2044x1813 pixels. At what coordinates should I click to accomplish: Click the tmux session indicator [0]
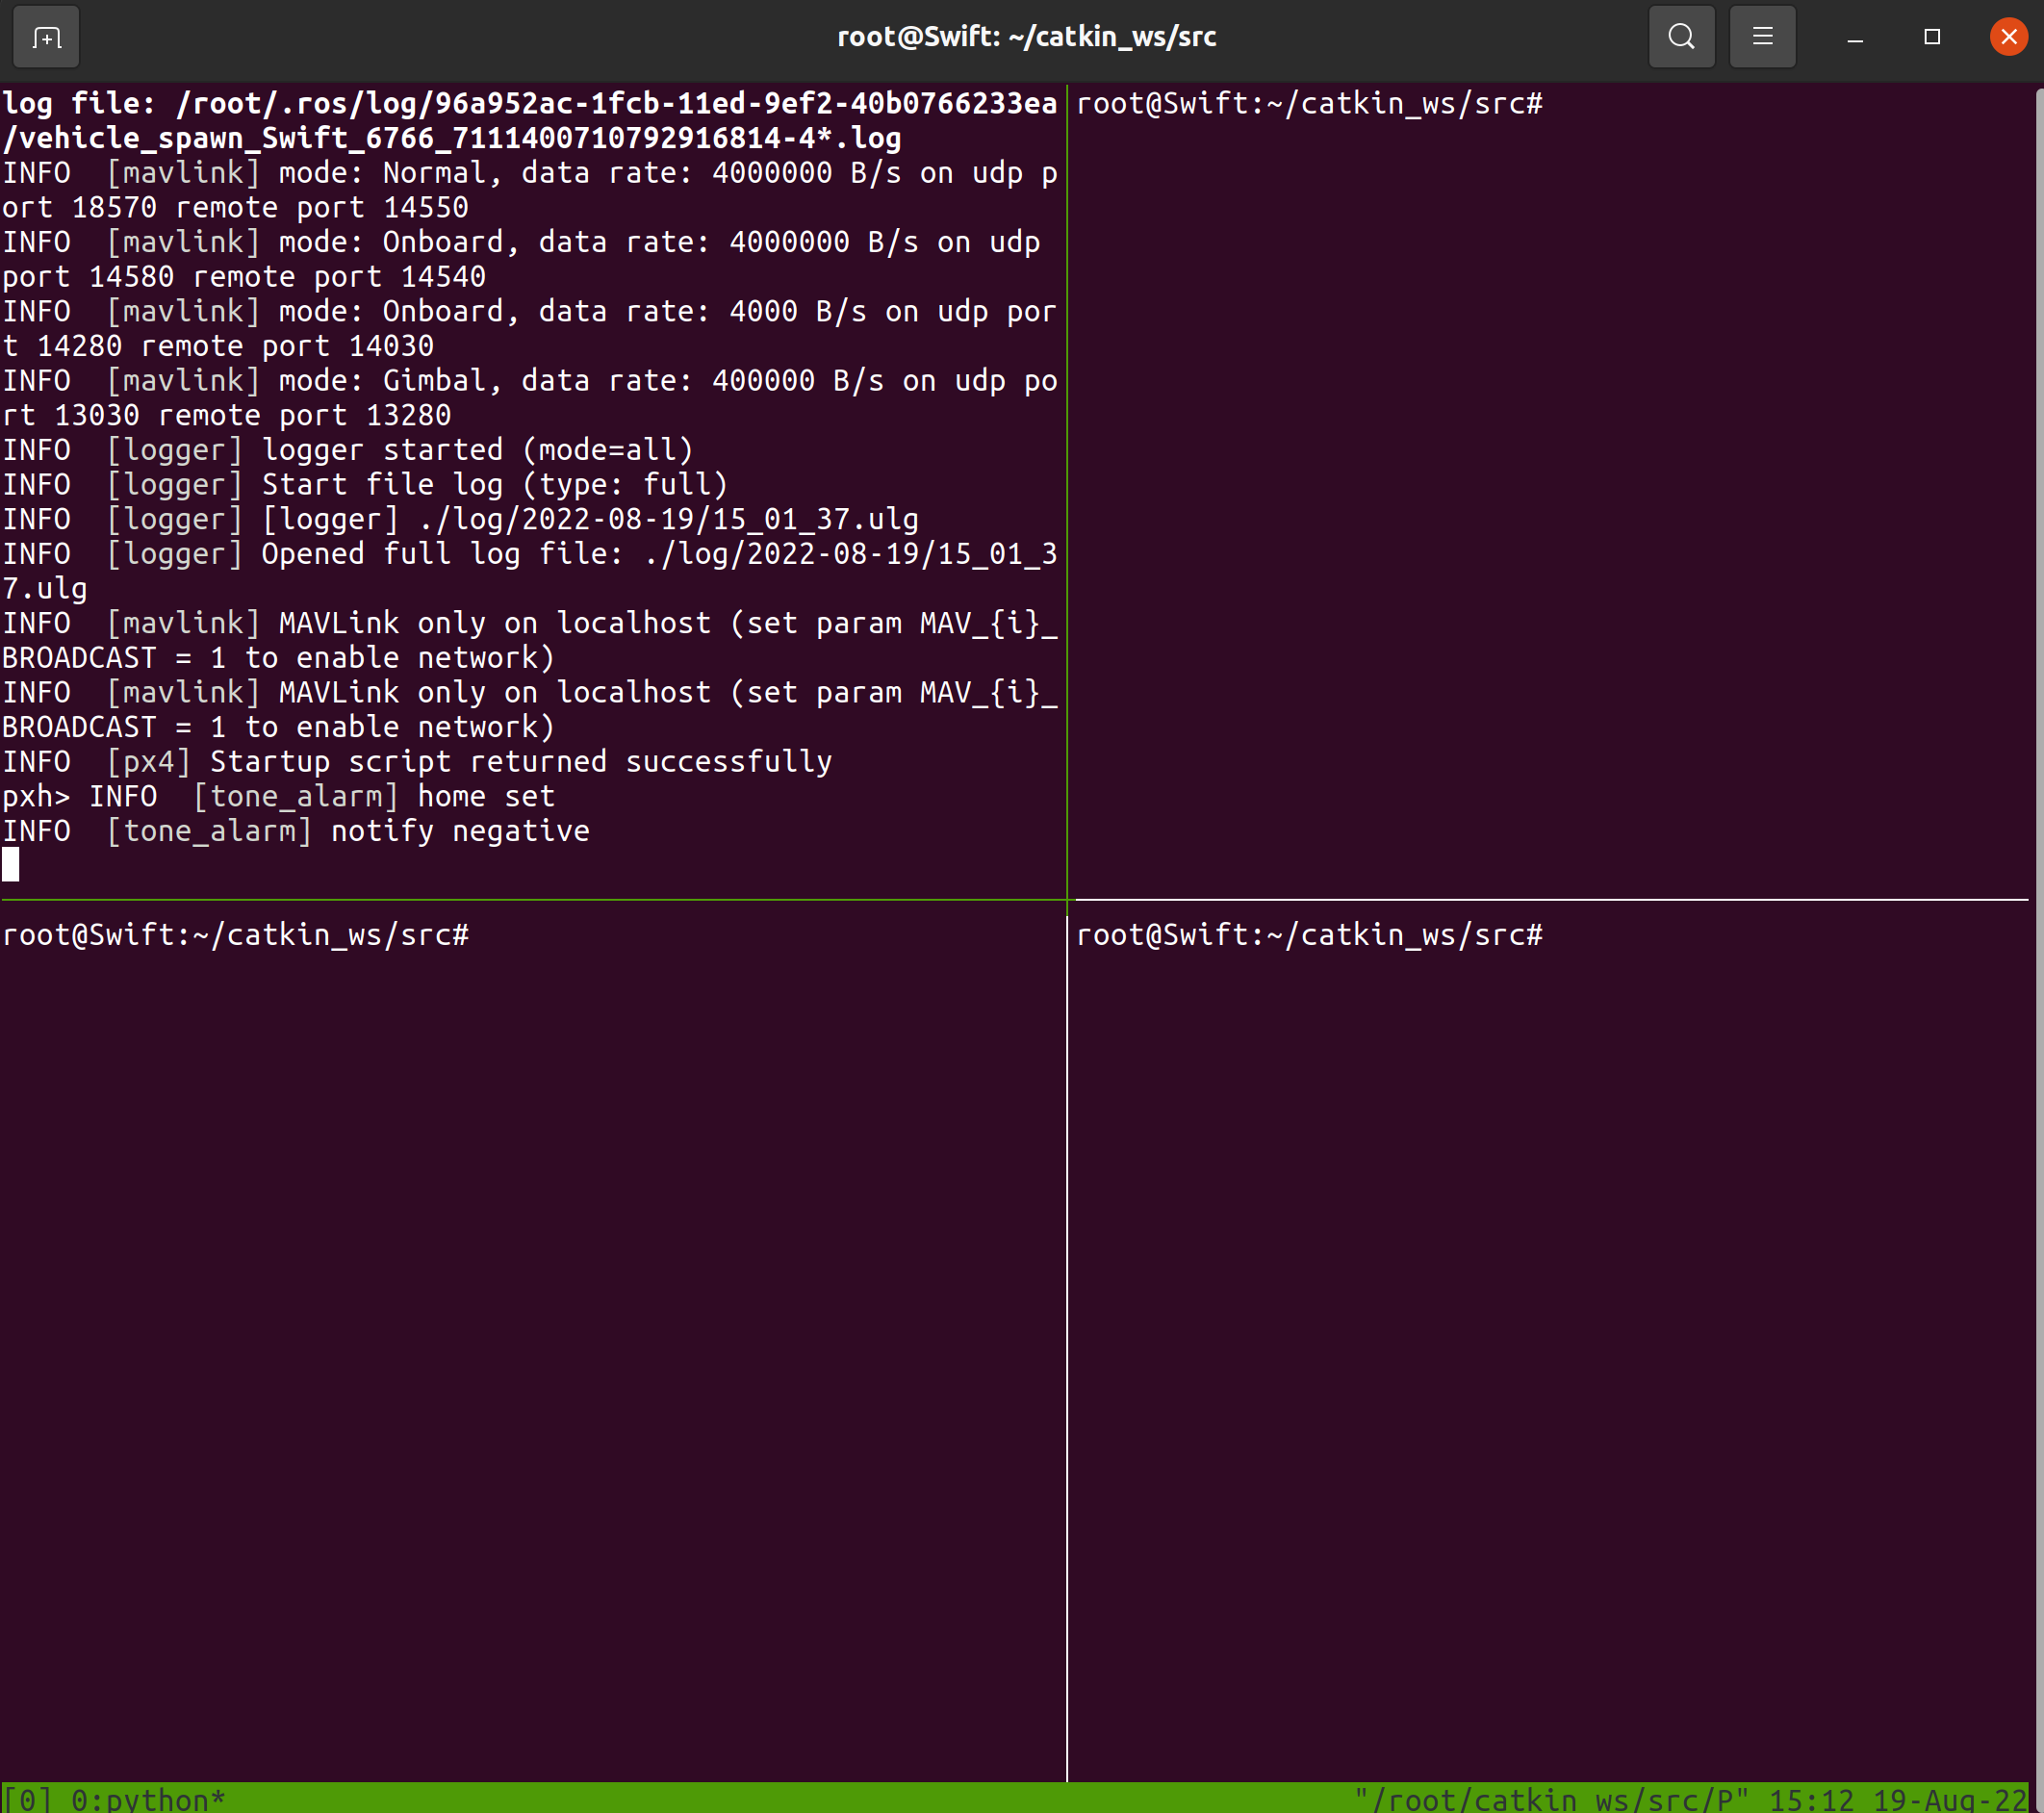coord(27,1800)
